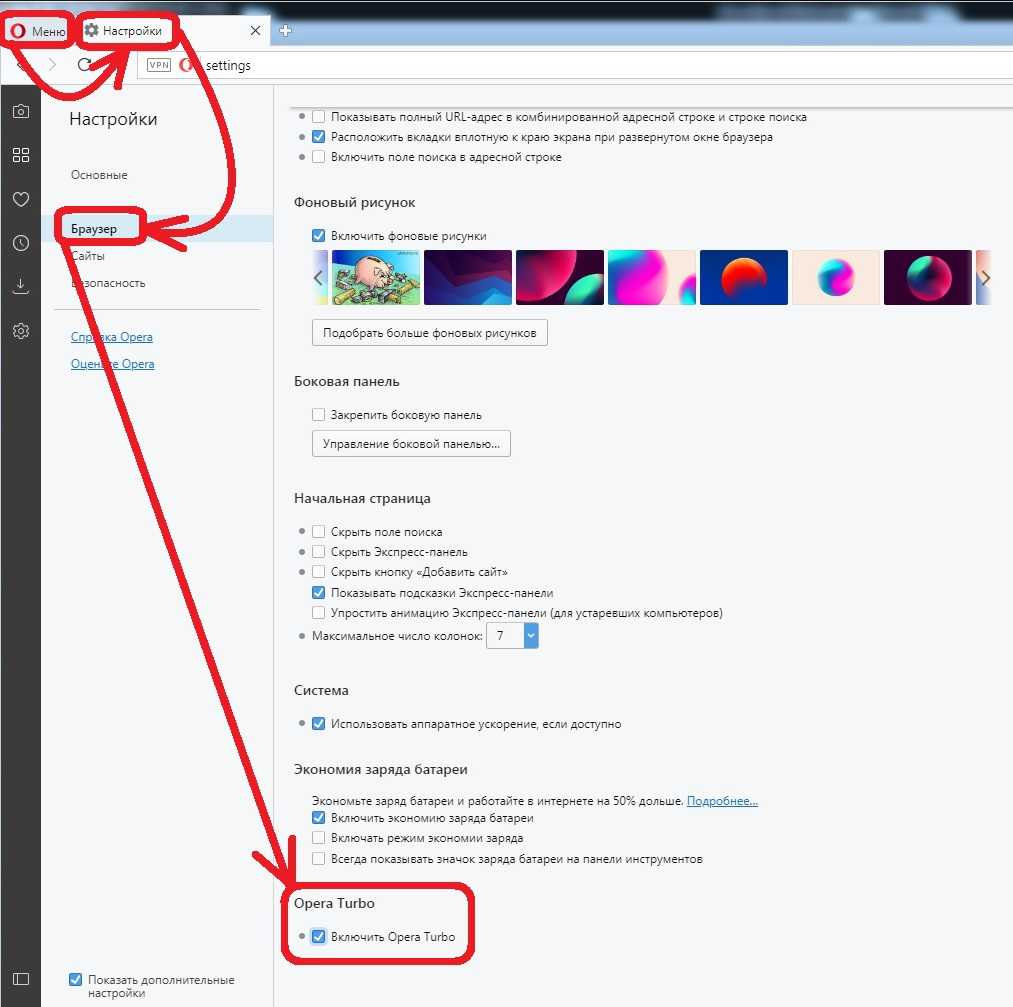Enable Упростить анимацию Экспресс-панели checkbox

click(x=319, y=612)
